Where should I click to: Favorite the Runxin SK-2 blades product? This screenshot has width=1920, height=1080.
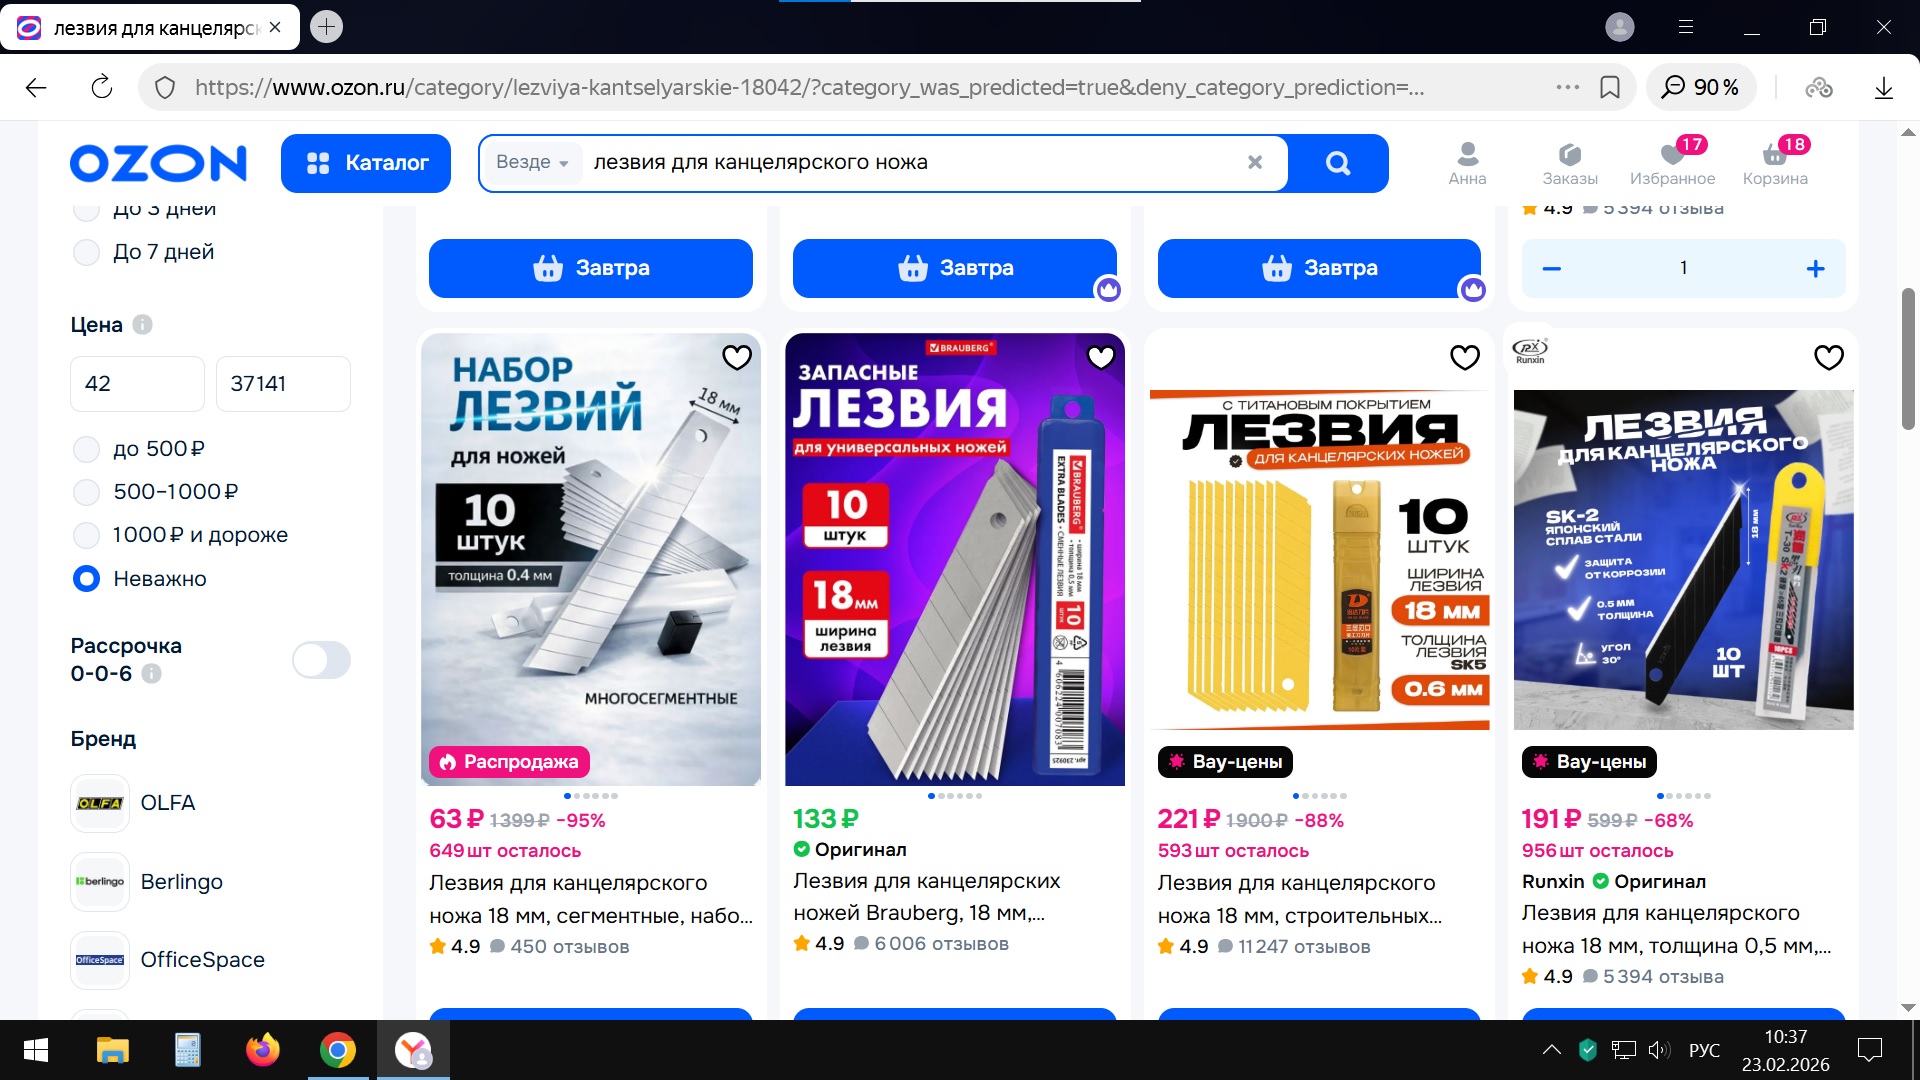(x=1829, y=357)
